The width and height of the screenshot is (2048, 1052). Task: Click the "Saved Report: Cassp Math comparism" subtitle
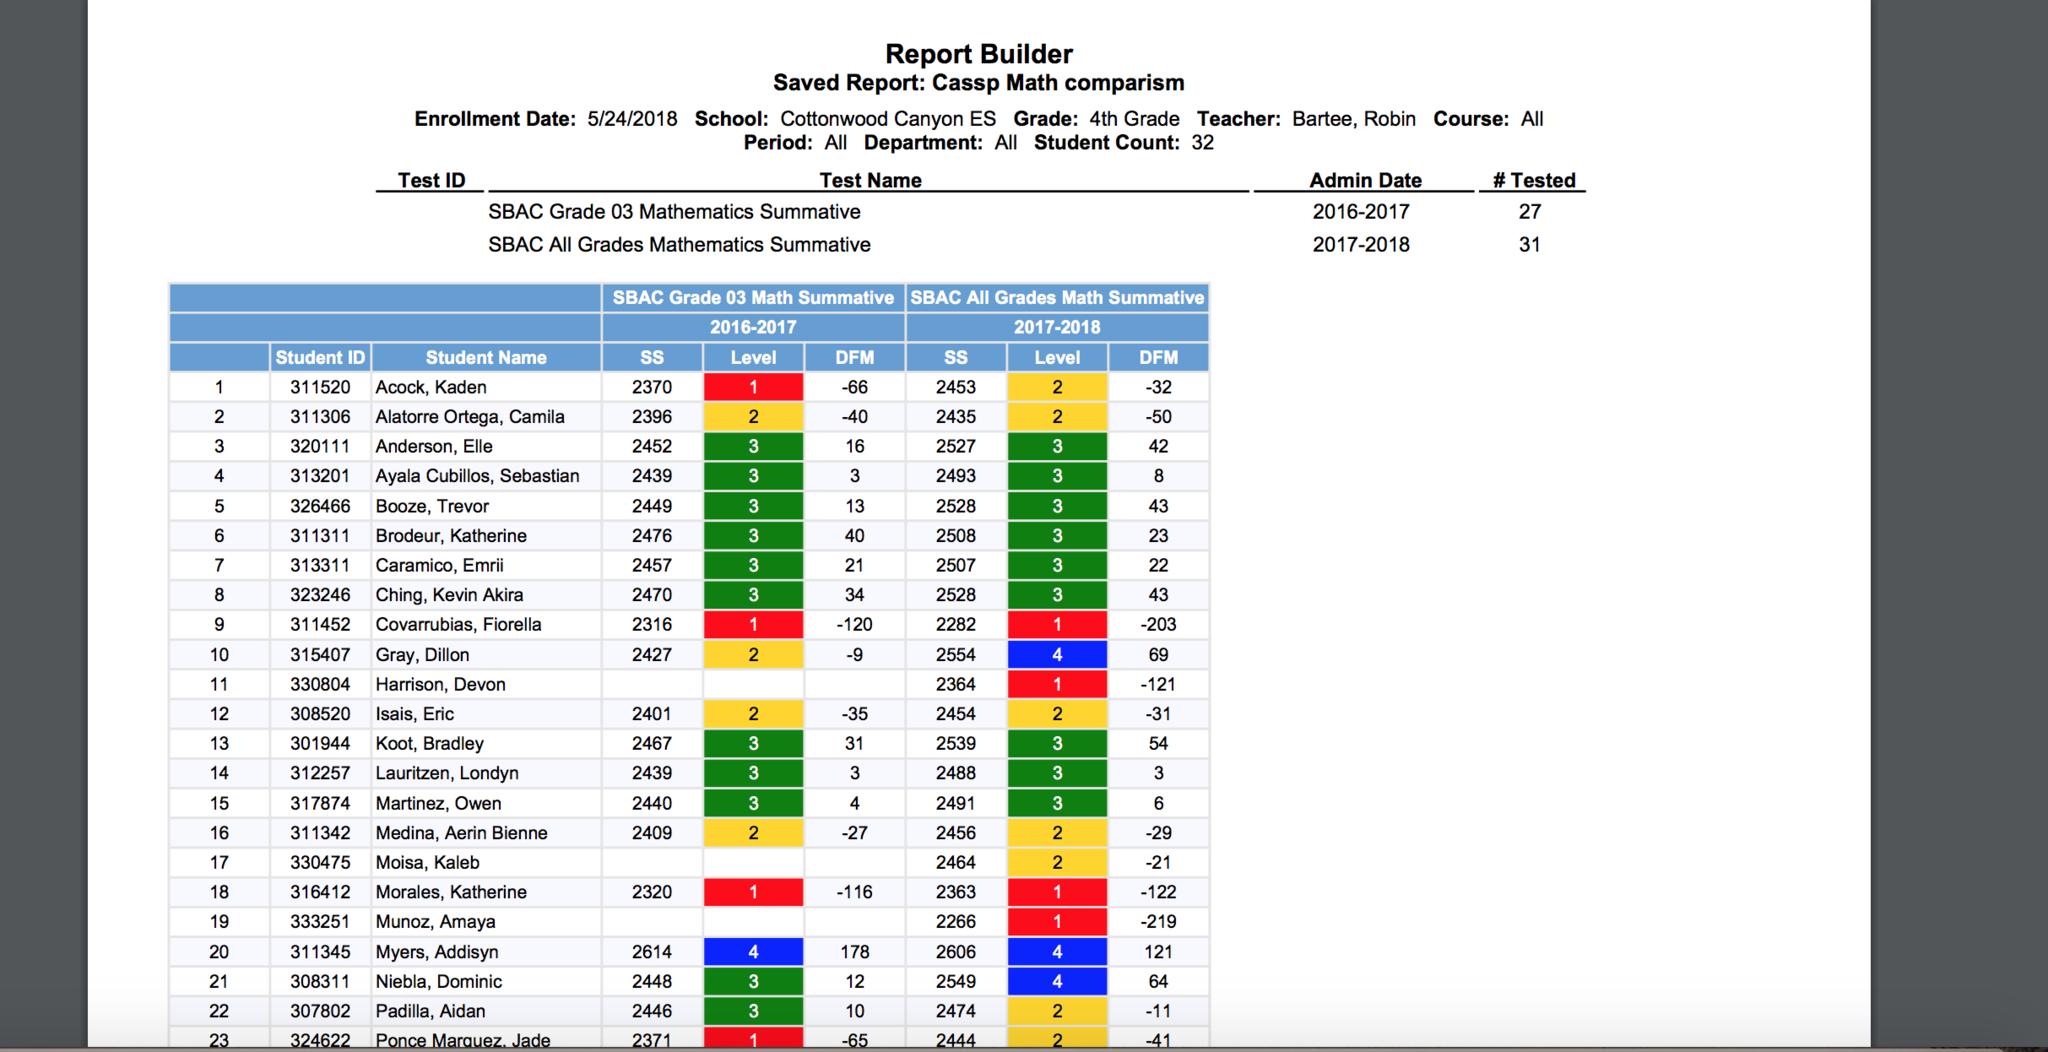click(x=978, y=83)
